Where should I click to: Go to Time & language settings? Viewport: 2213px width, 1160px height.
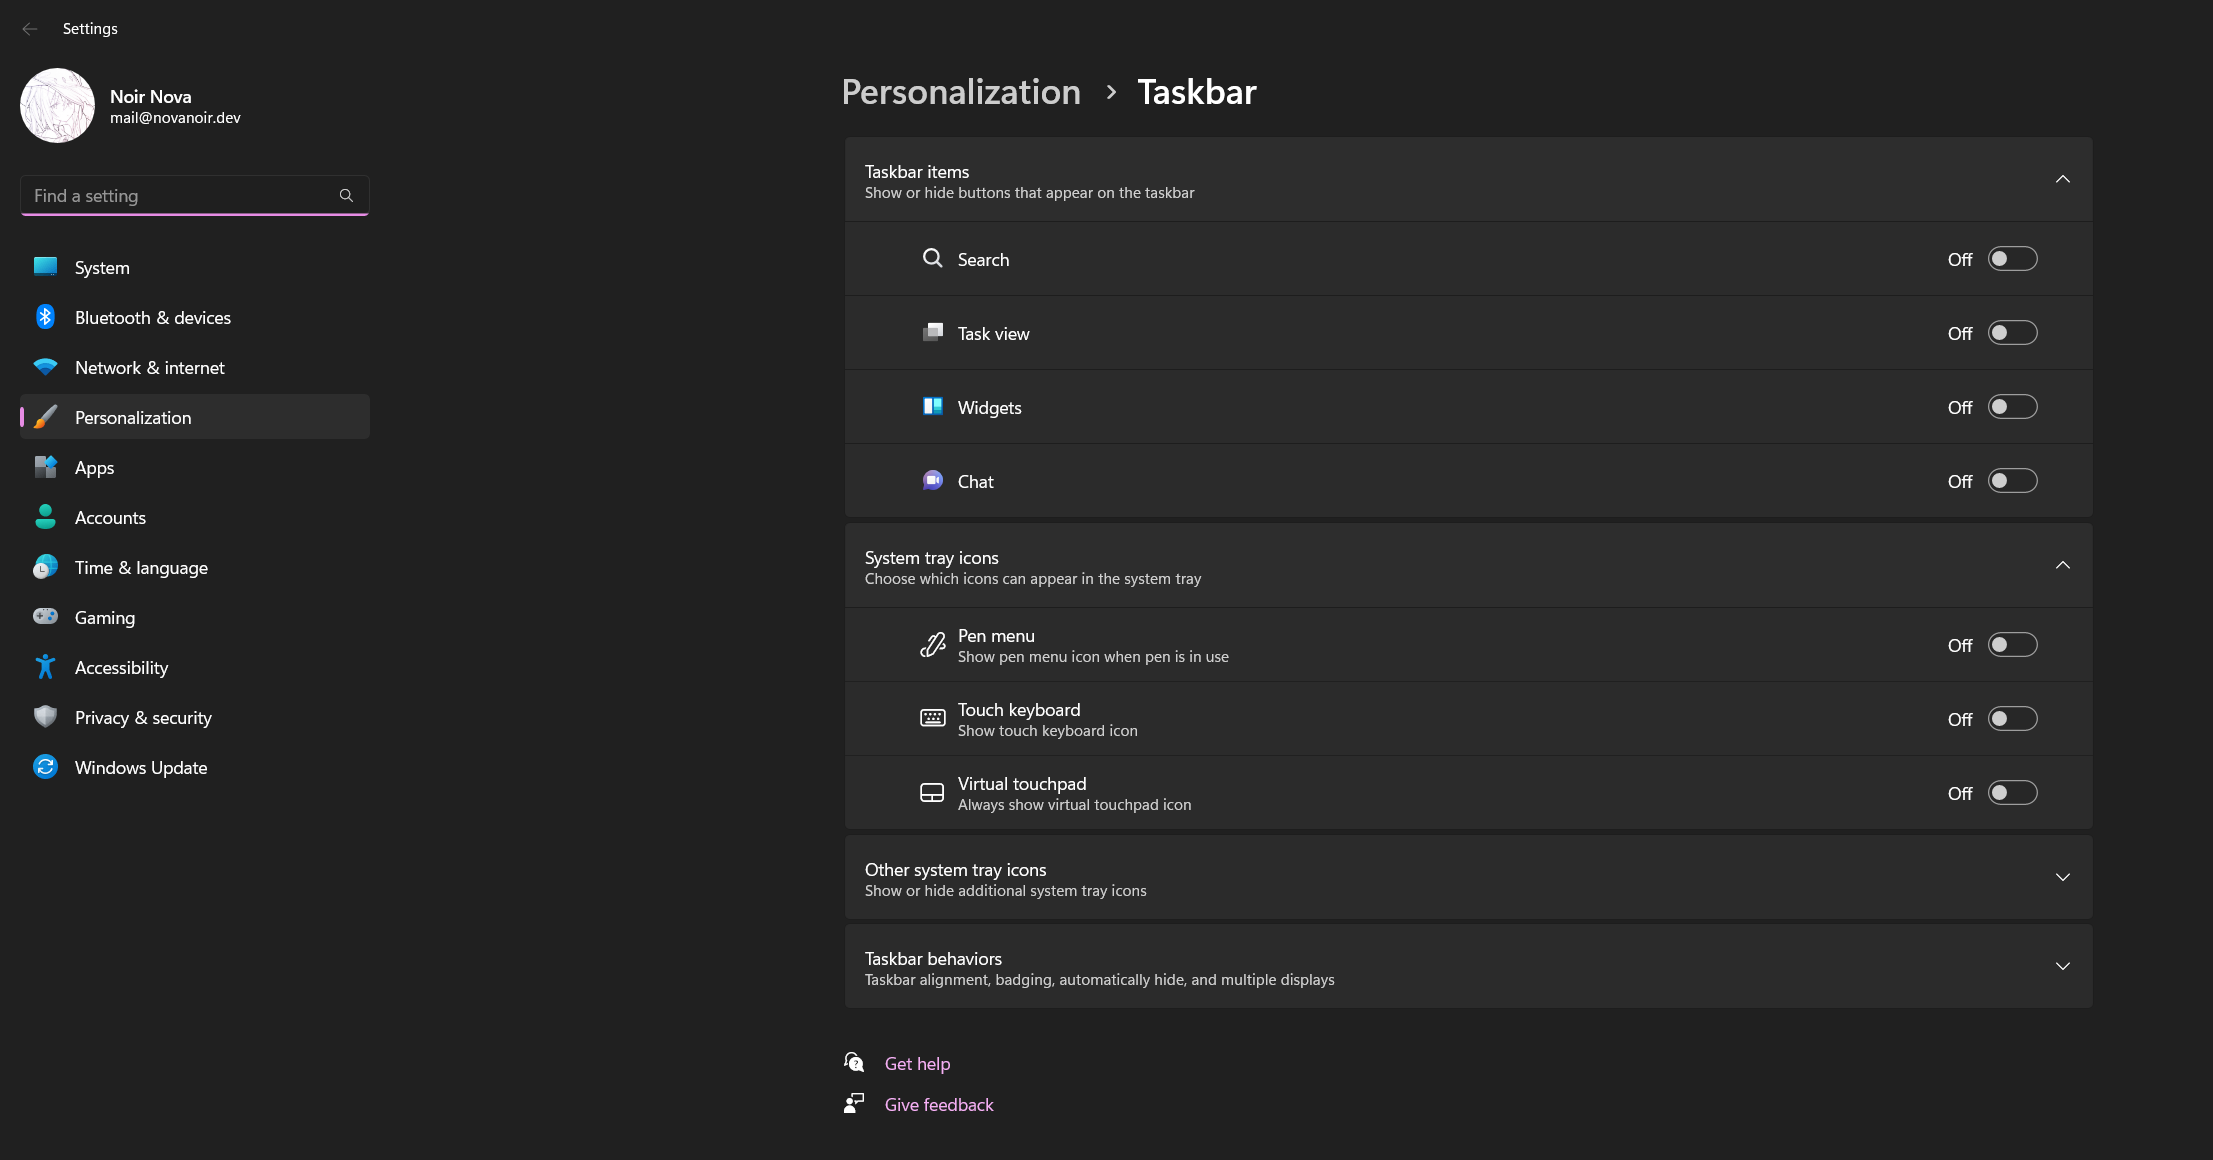[141, 567]
